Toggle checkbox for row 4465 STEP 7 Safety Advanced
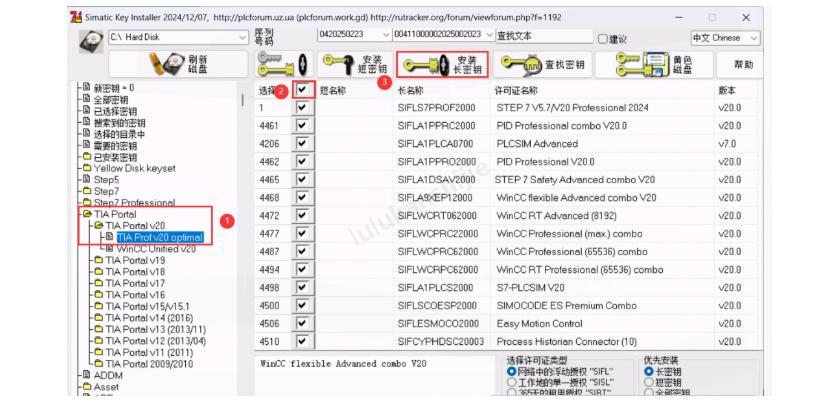This screenshot has width=839, height=403. point(303,180)
